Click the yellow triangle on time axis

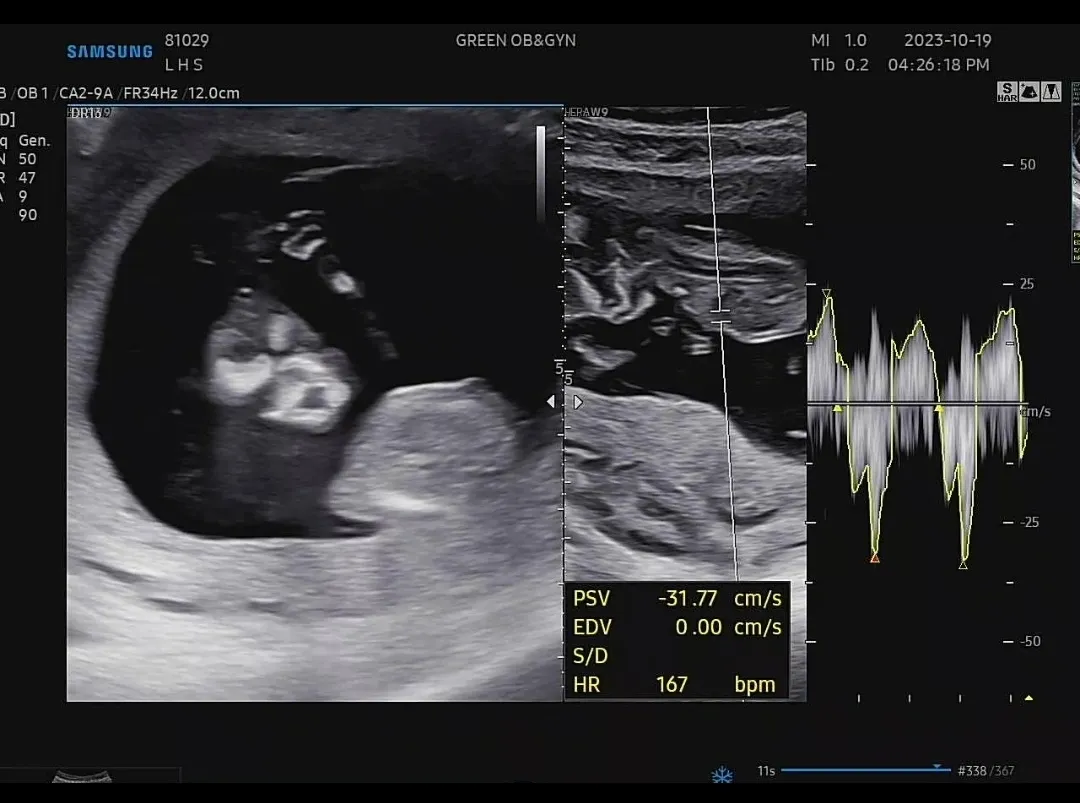tap(1028, 698)
